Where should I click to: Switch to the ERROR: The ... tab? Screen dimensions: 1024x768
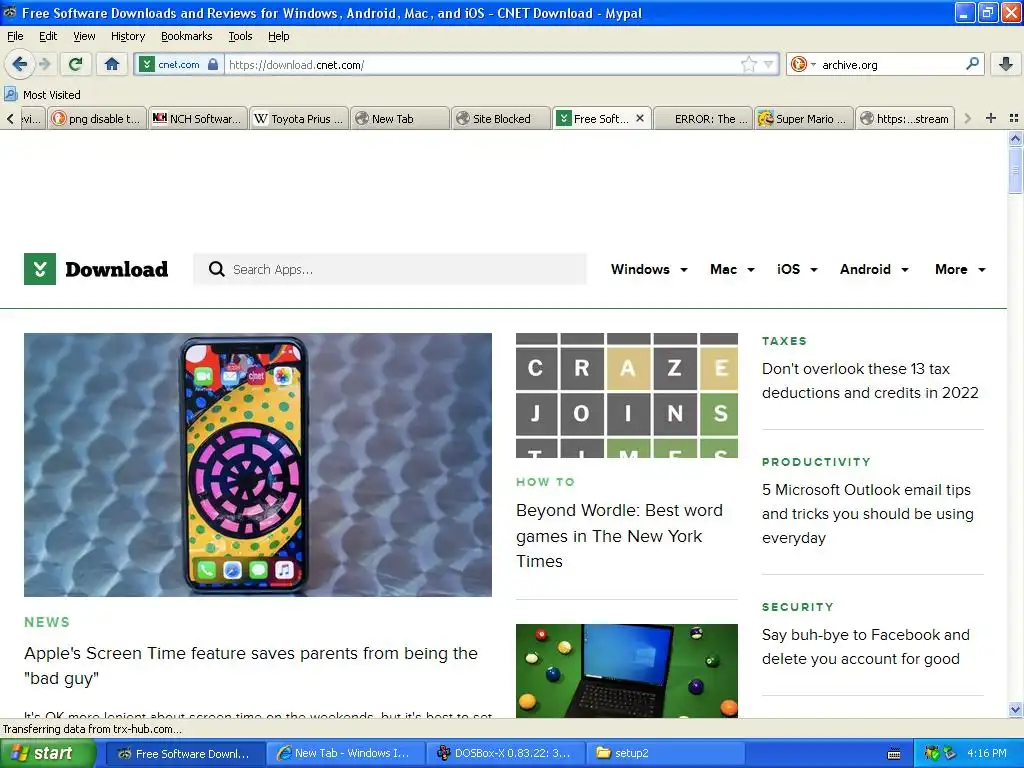703,118
